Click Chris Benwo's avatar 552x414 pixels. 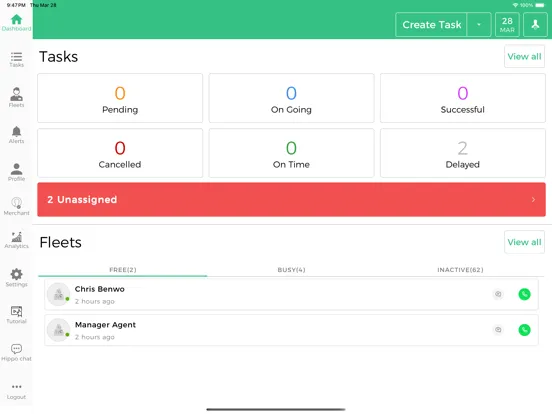[58, 294]
